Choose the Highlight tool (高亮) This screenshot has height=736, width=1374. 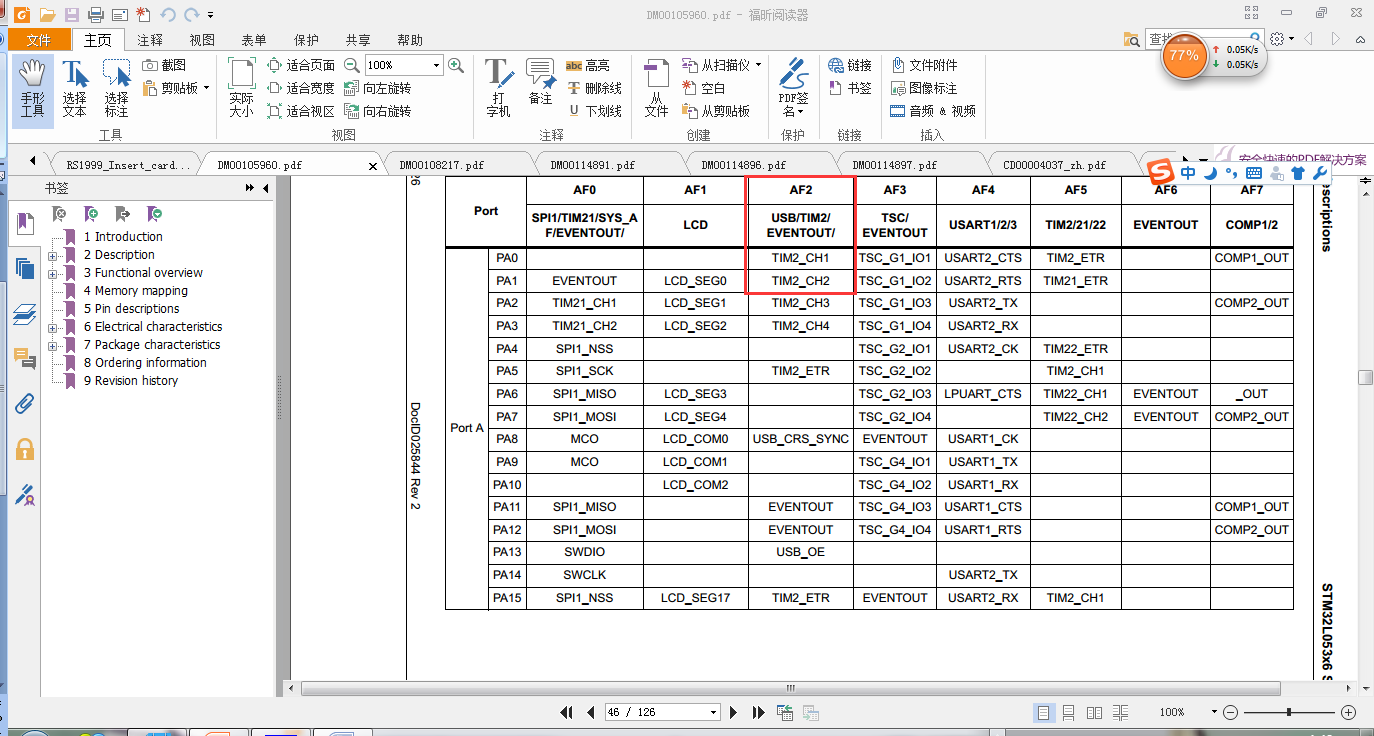[x=587, y=65]
